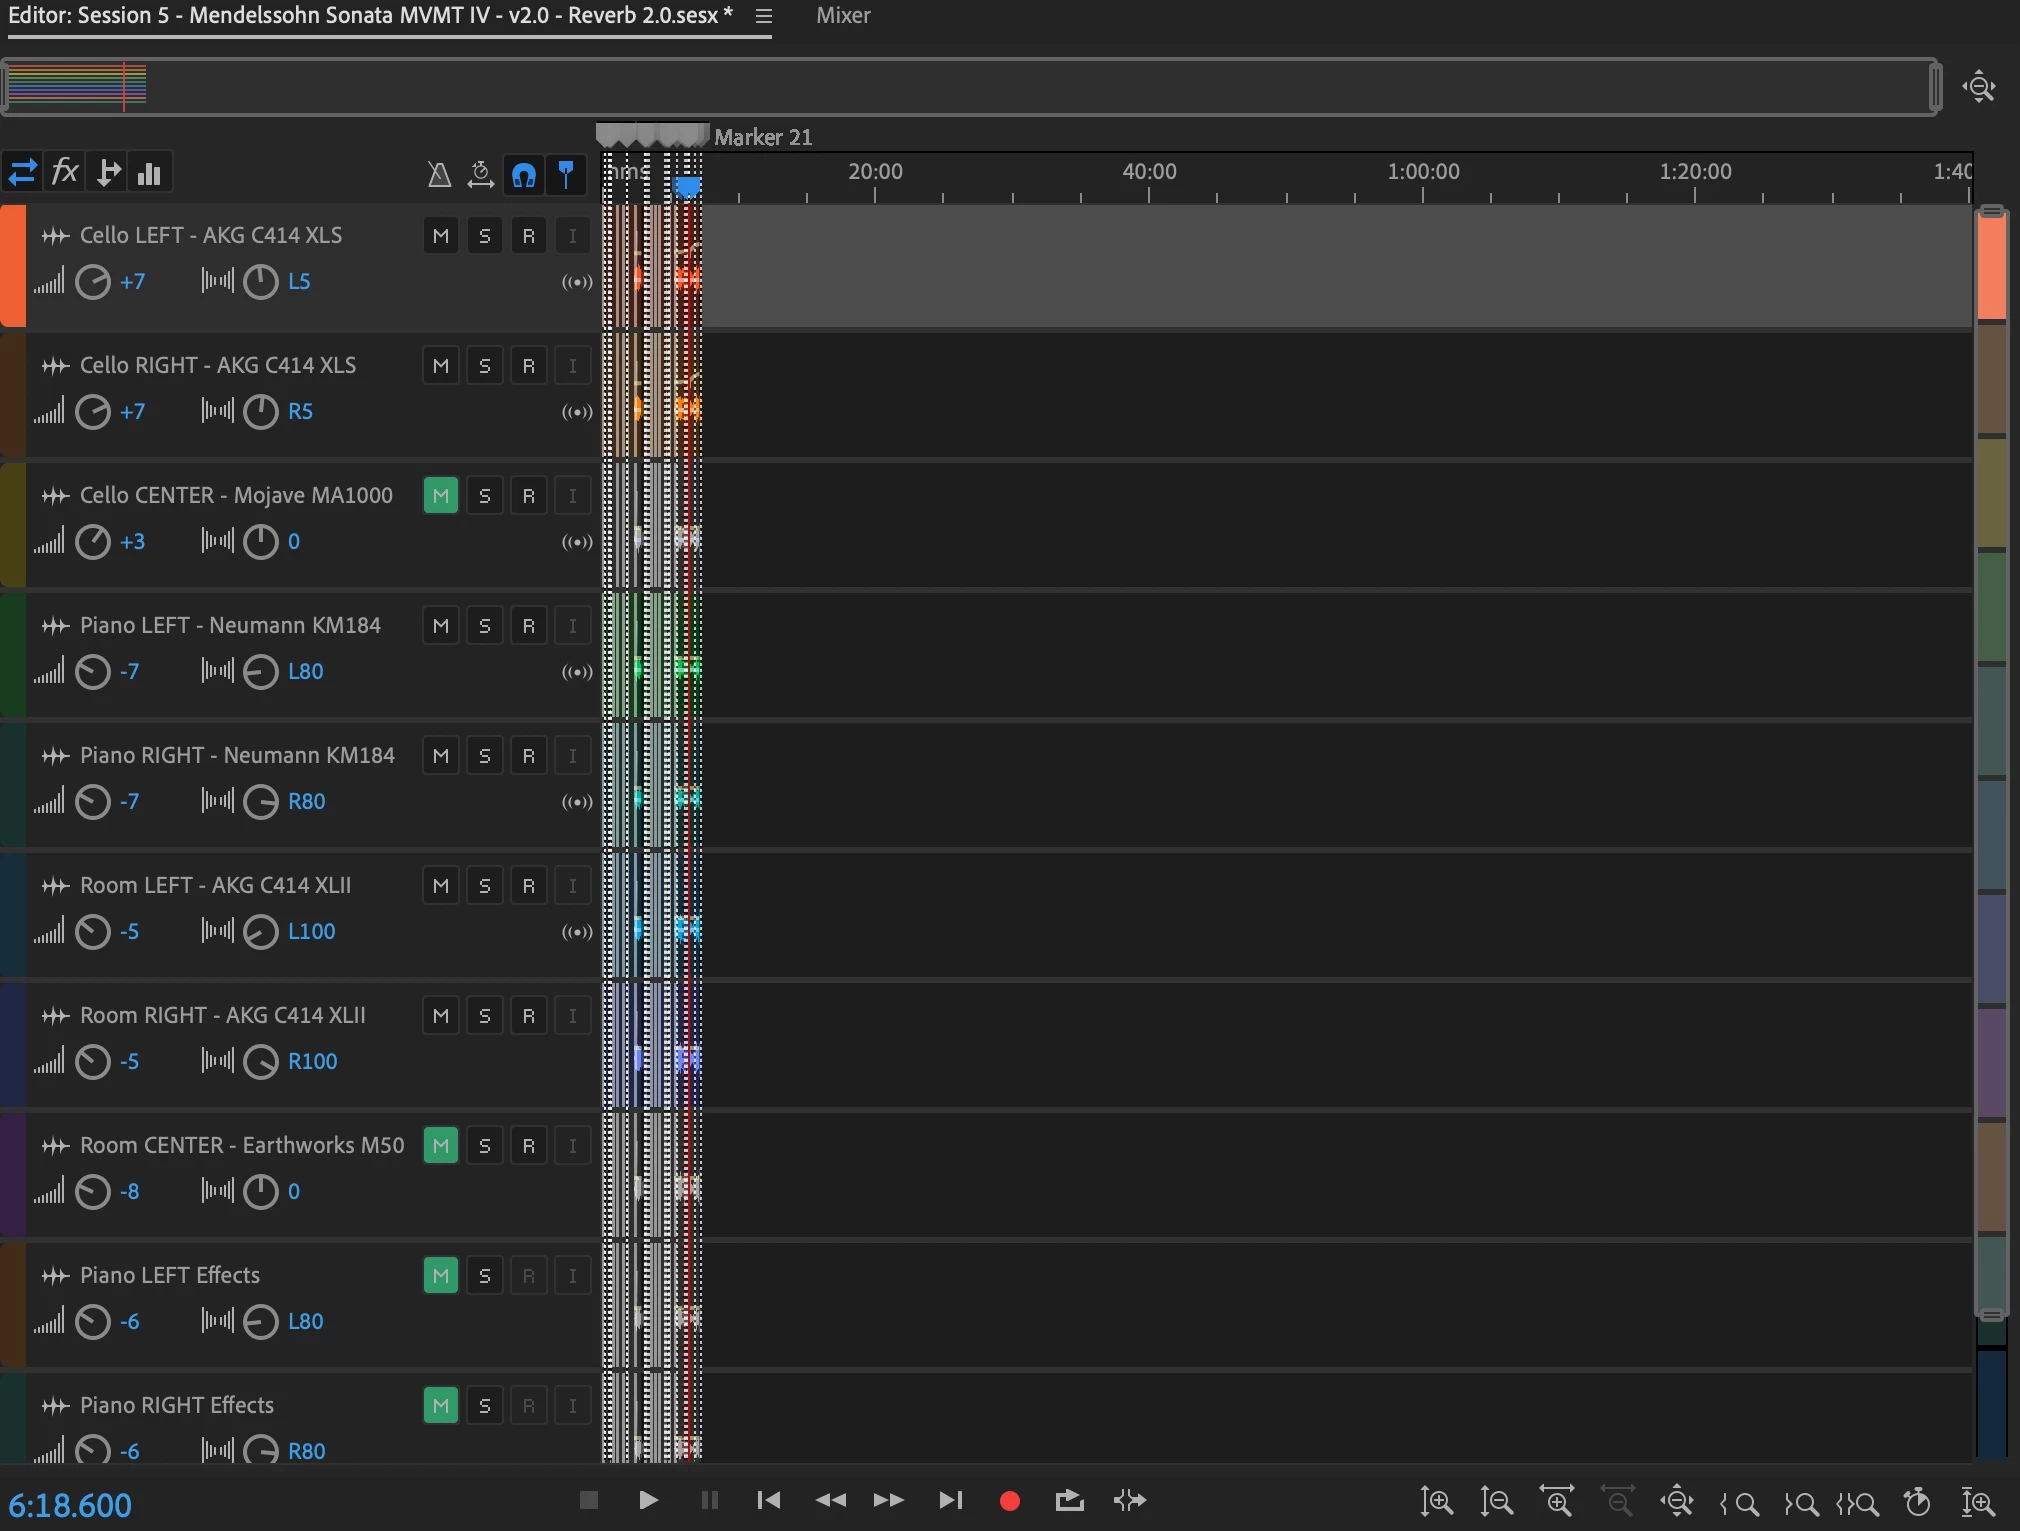Click the EQ bars view icon

[x=149, y=172]
